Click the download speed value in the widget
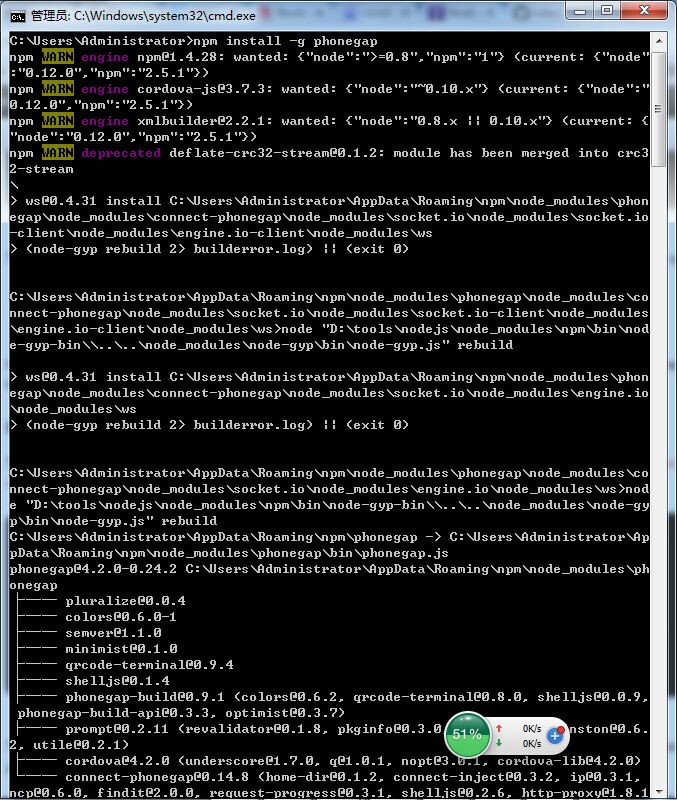Image resolution: width=677 pixels, height=800 pixels. point(532,743)
